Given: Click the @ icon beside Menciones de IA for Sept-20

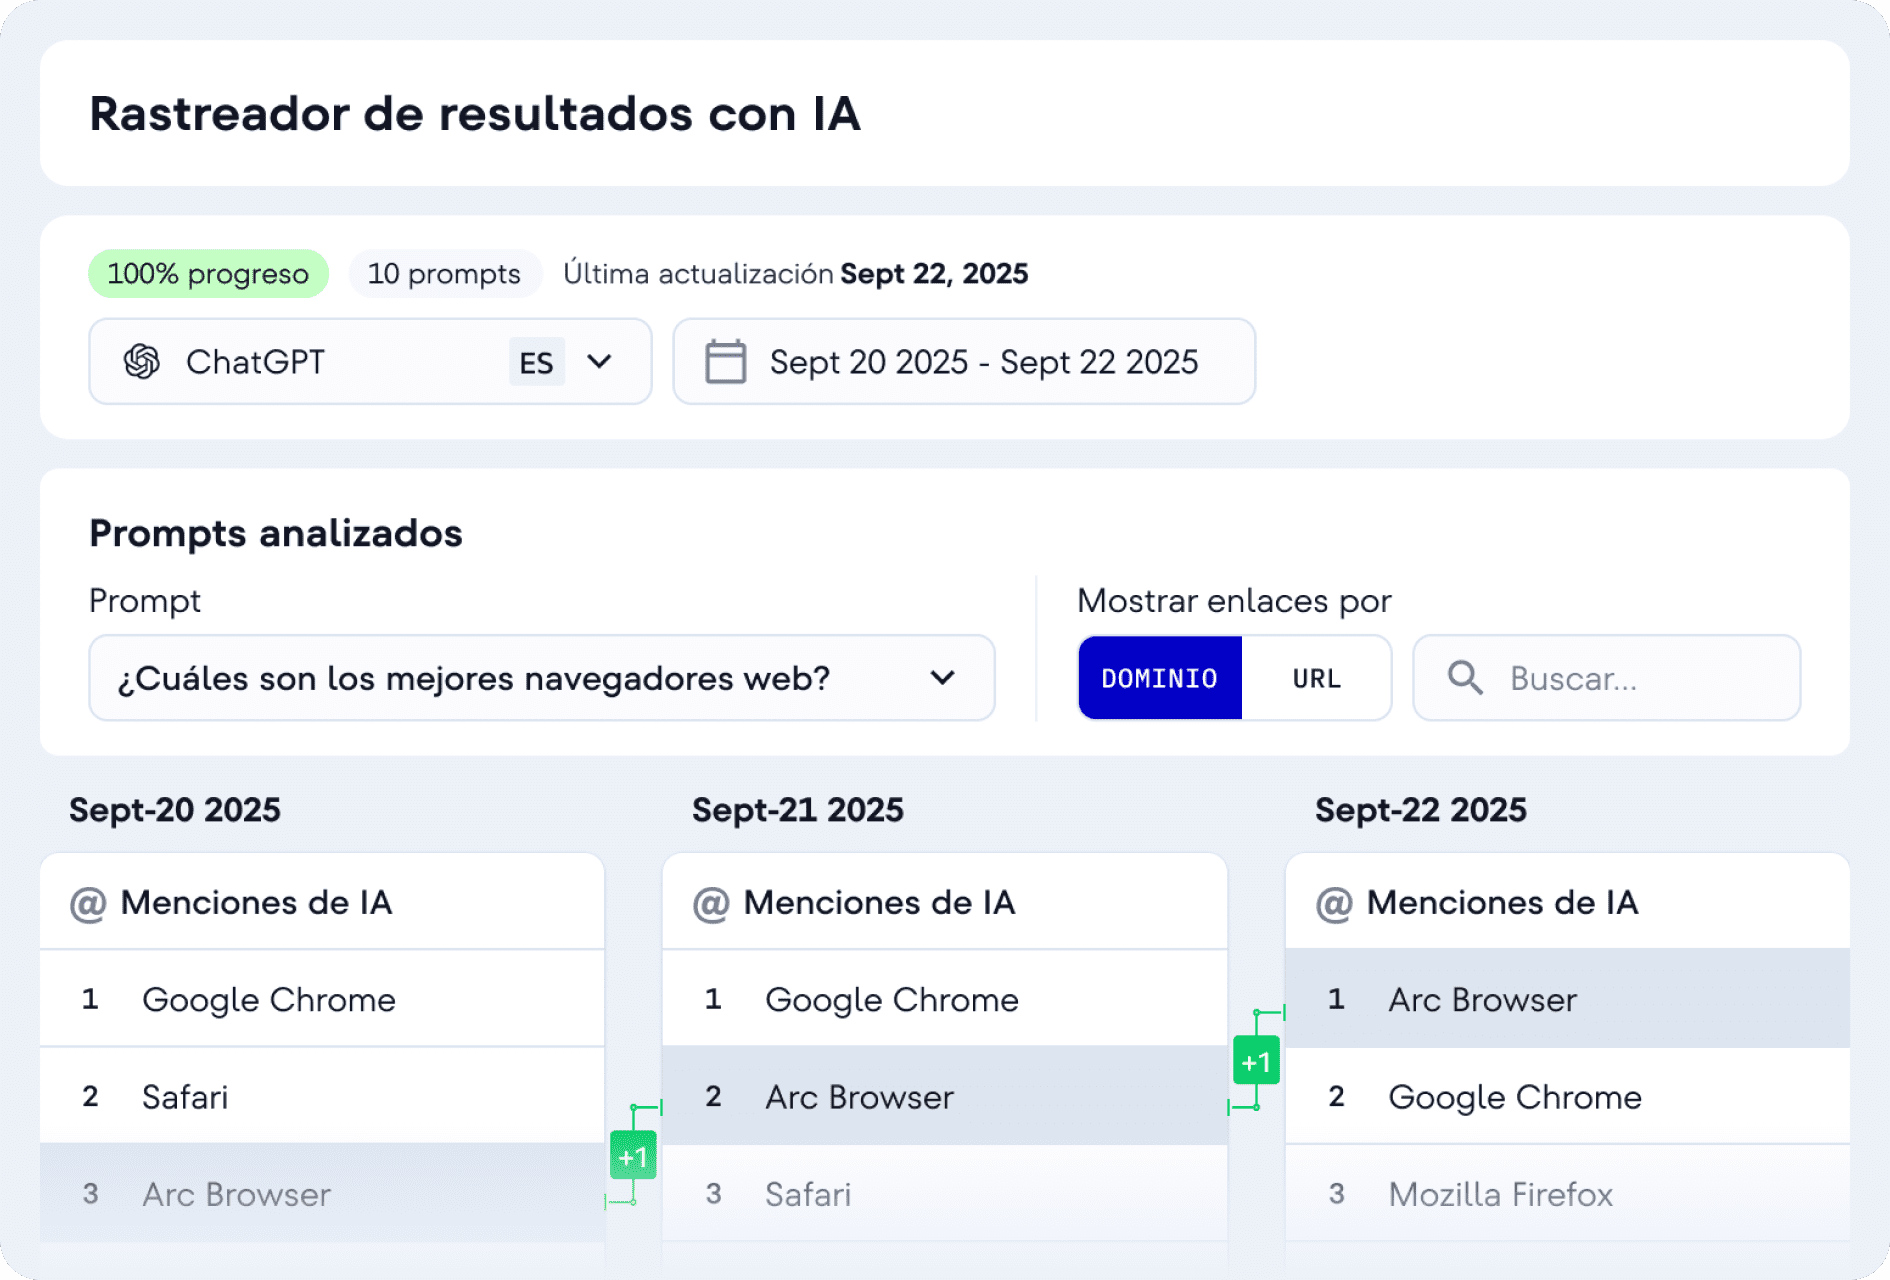Looking at the screenshot, I should [88, 901].
